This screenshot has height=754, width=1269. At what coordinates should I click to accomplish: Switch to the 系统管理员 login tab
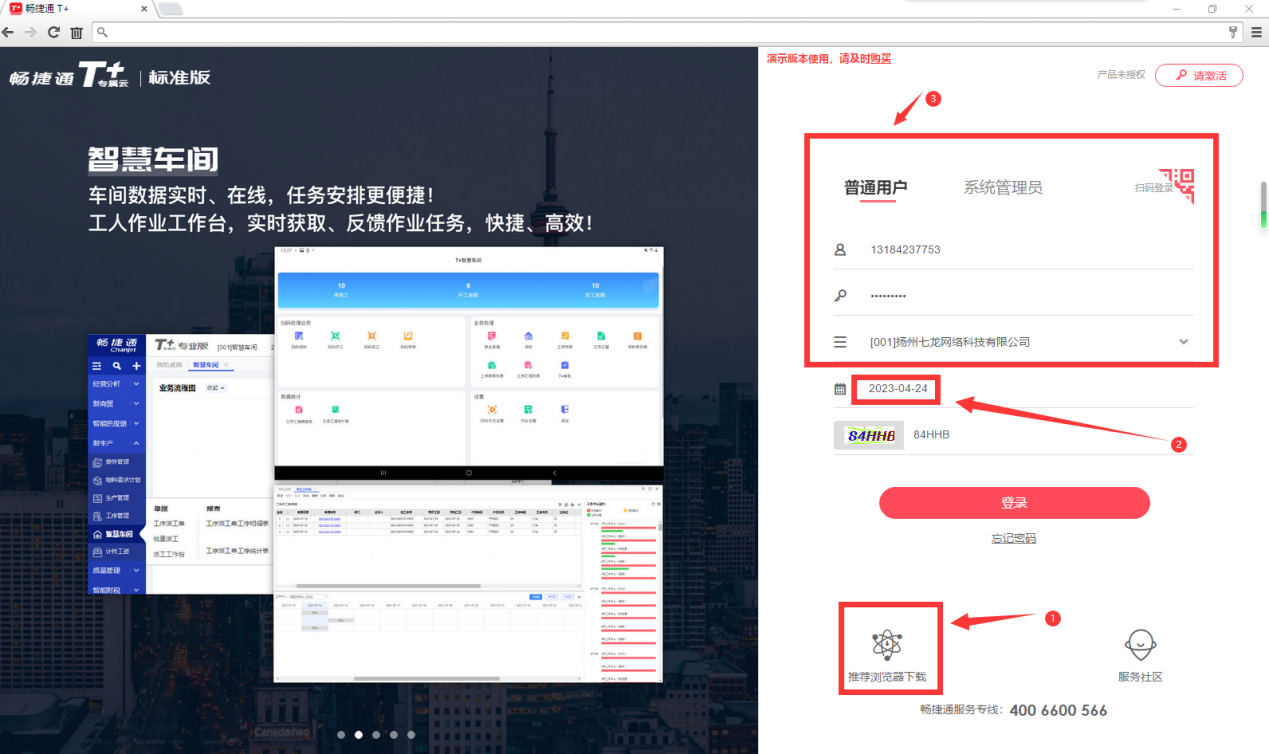pos(1003,187)
